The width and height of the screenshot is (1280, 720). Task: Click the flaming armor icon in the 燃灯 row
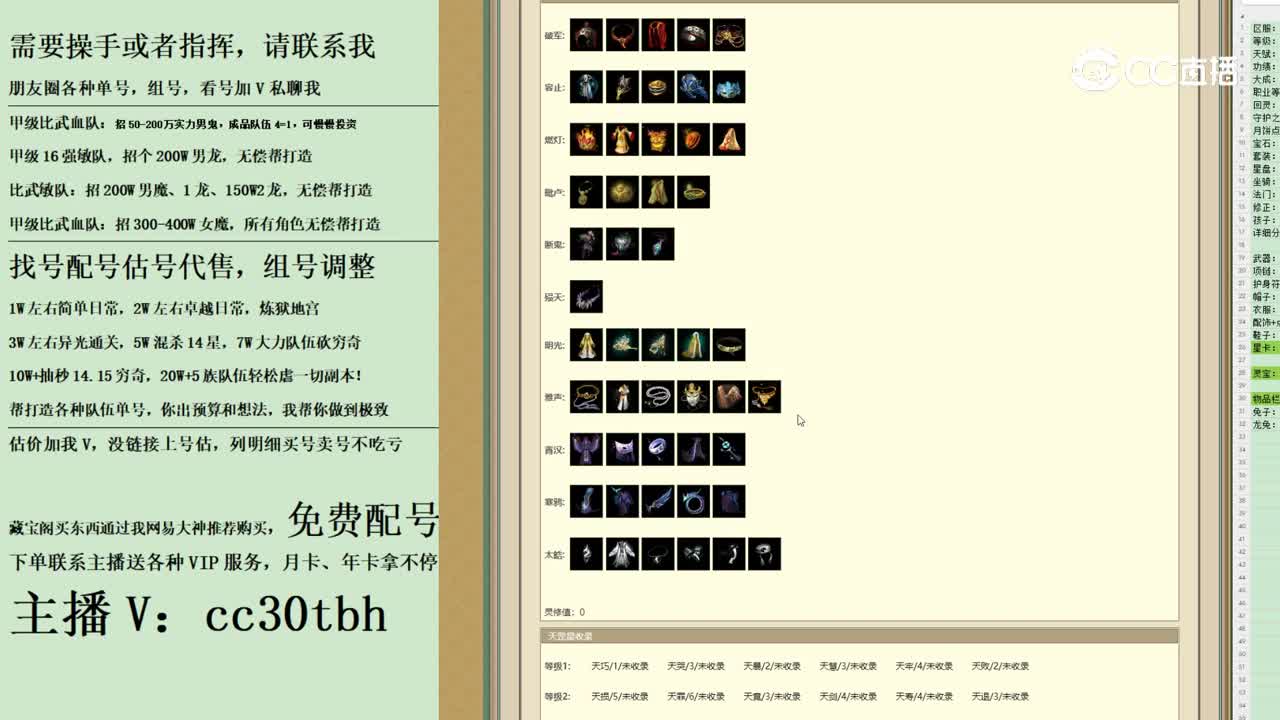pyautogui.click(x=586, y=139)
